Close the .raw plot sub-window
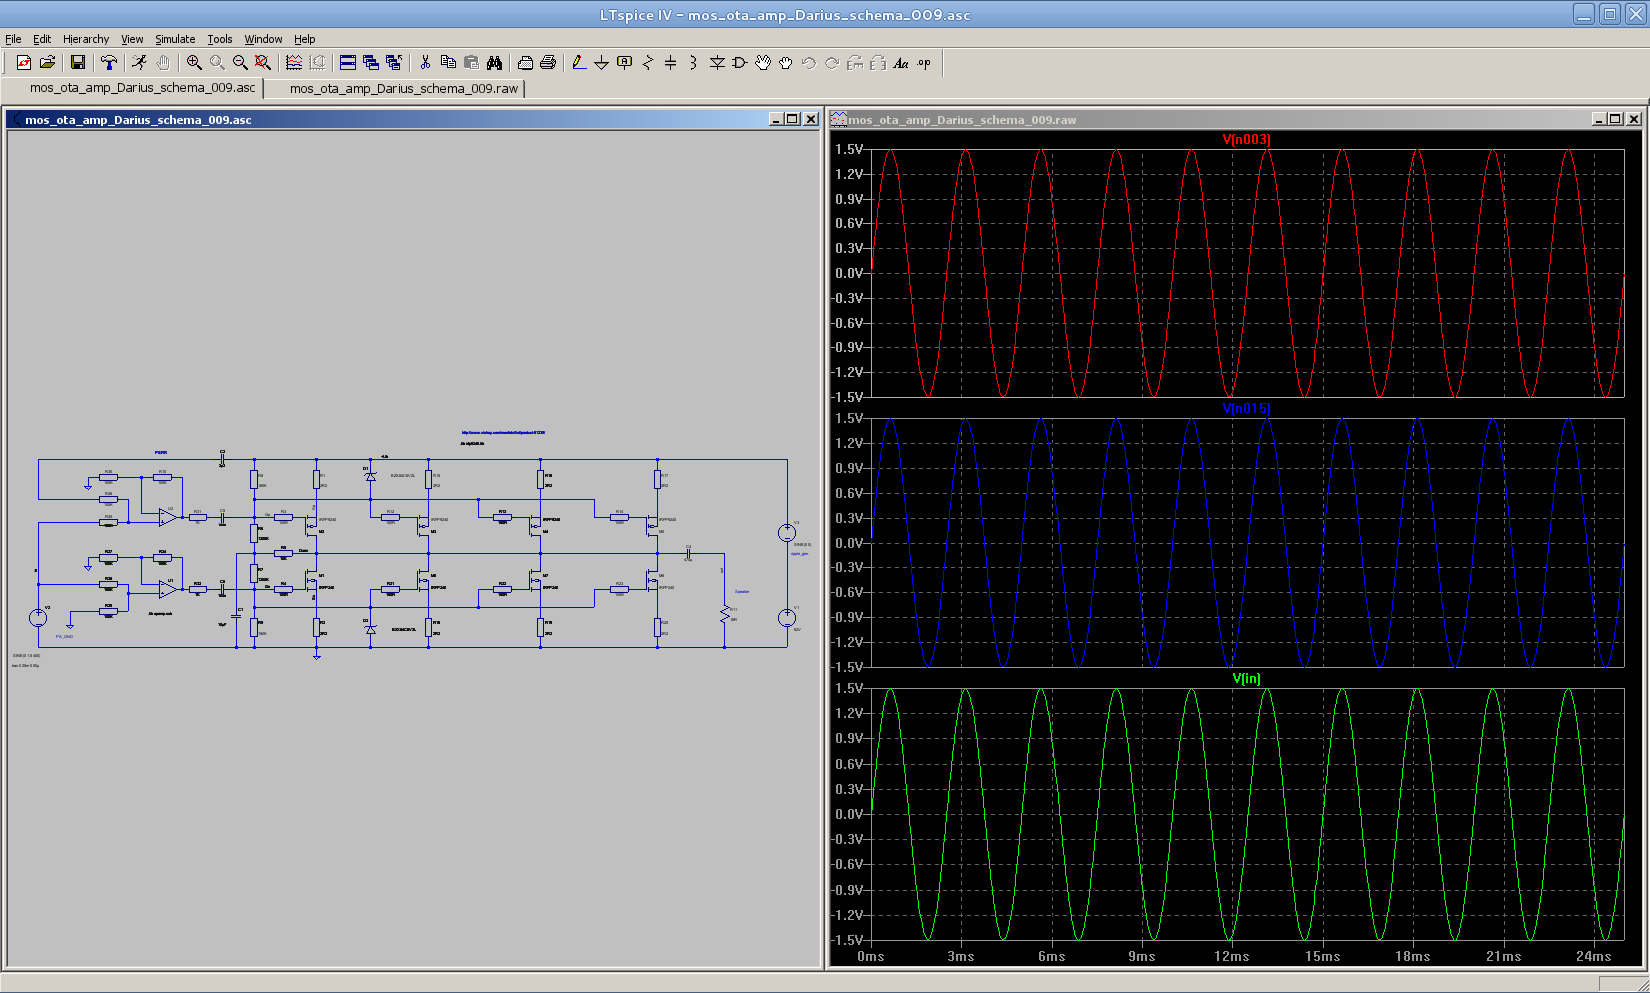The height and width of the screenshot is (993, 1650). pyautogui.click(x=1634, y=119)
